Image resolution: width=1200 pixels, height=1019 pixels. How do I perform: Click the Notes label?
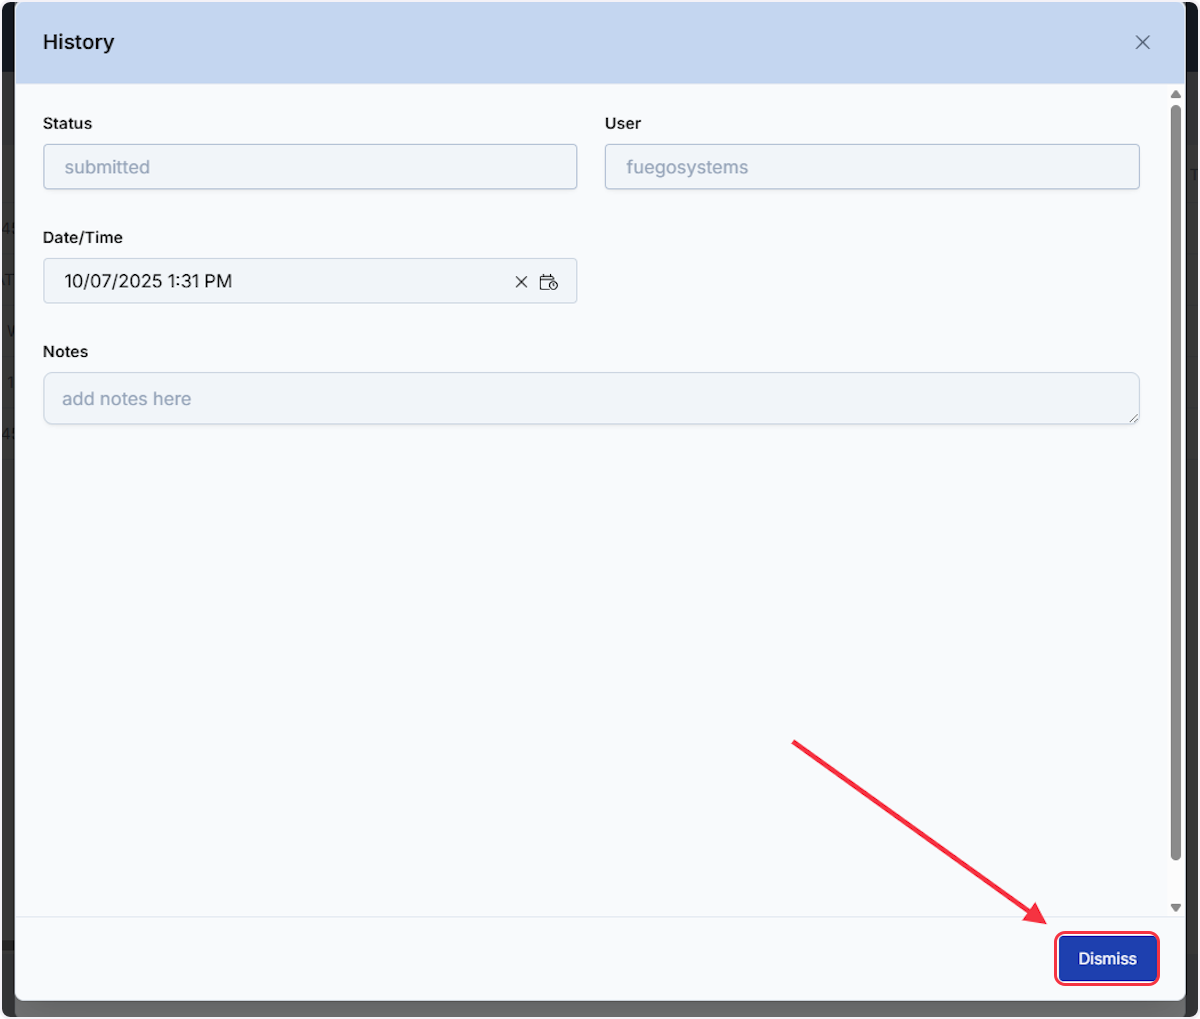click(65, 351)
